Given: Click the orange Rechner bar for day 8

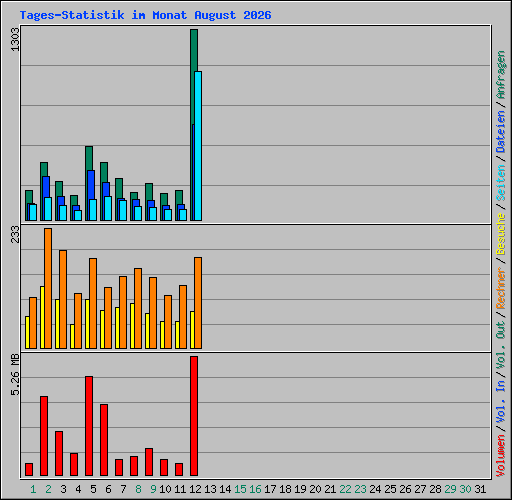Looking at the screenshot, I should pyautogui.click(x=138, y=309).
